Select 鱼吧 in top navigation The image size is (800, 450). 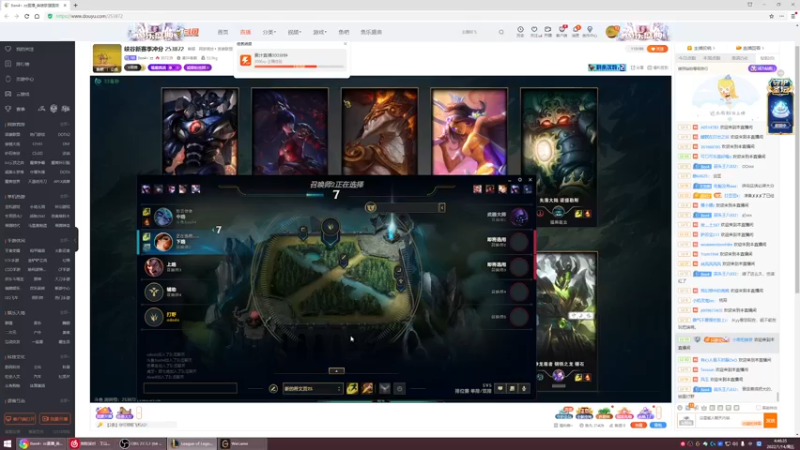tap(344, 32)
